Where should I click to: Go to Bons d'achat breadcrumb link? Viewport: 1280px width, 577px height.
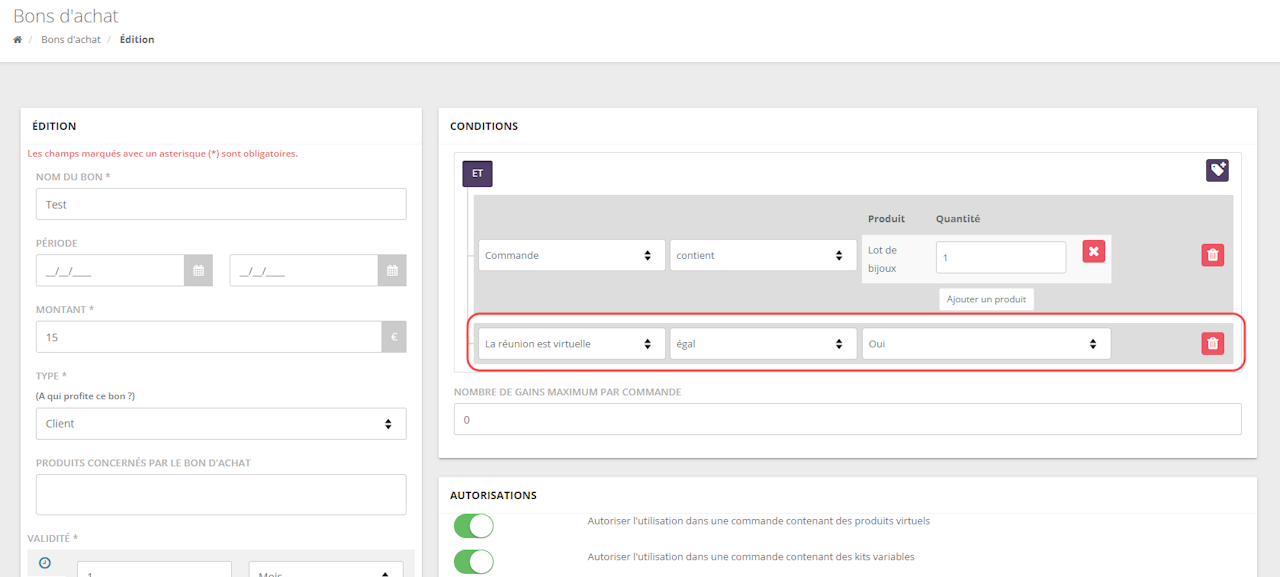coord(71,40)
